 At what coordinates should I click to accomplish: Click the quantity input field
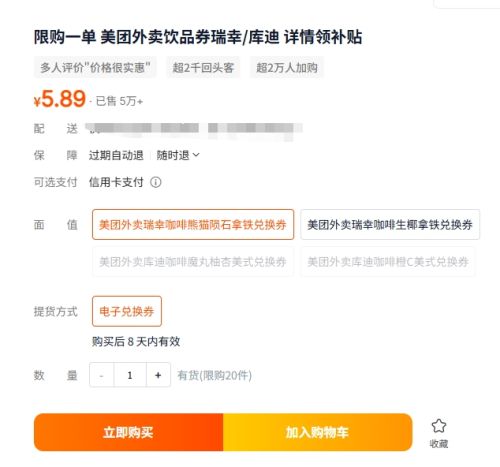pyautogui.click(x=130, y=375)
